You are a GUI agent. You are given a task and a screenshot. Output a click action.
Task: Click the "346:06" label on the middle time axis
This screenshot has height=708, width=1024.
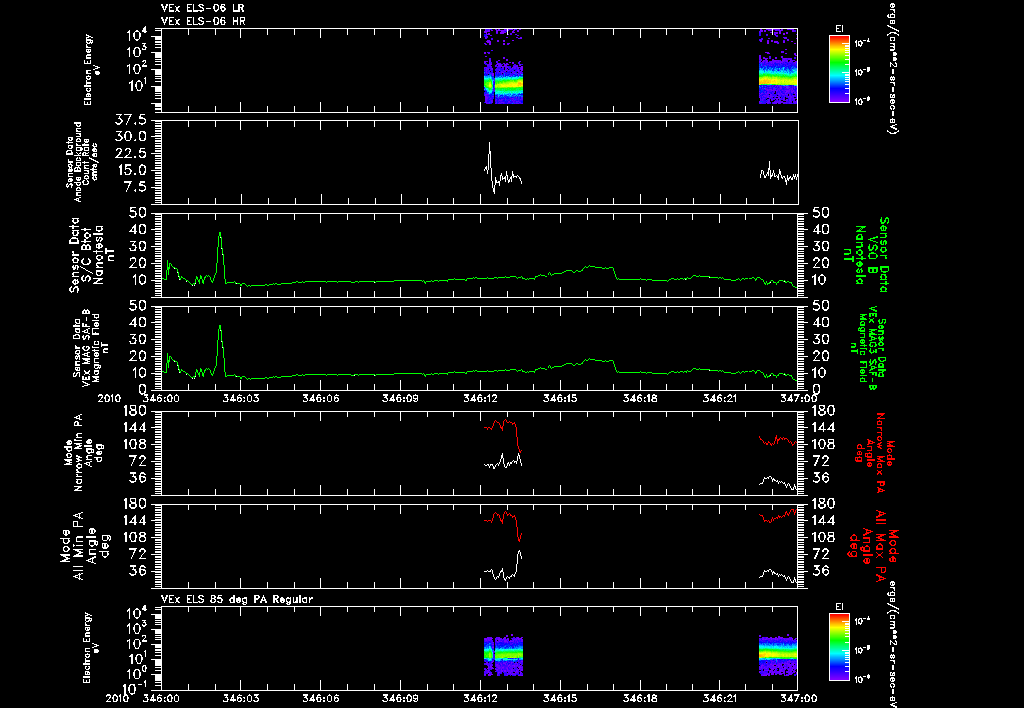[321, 398]
